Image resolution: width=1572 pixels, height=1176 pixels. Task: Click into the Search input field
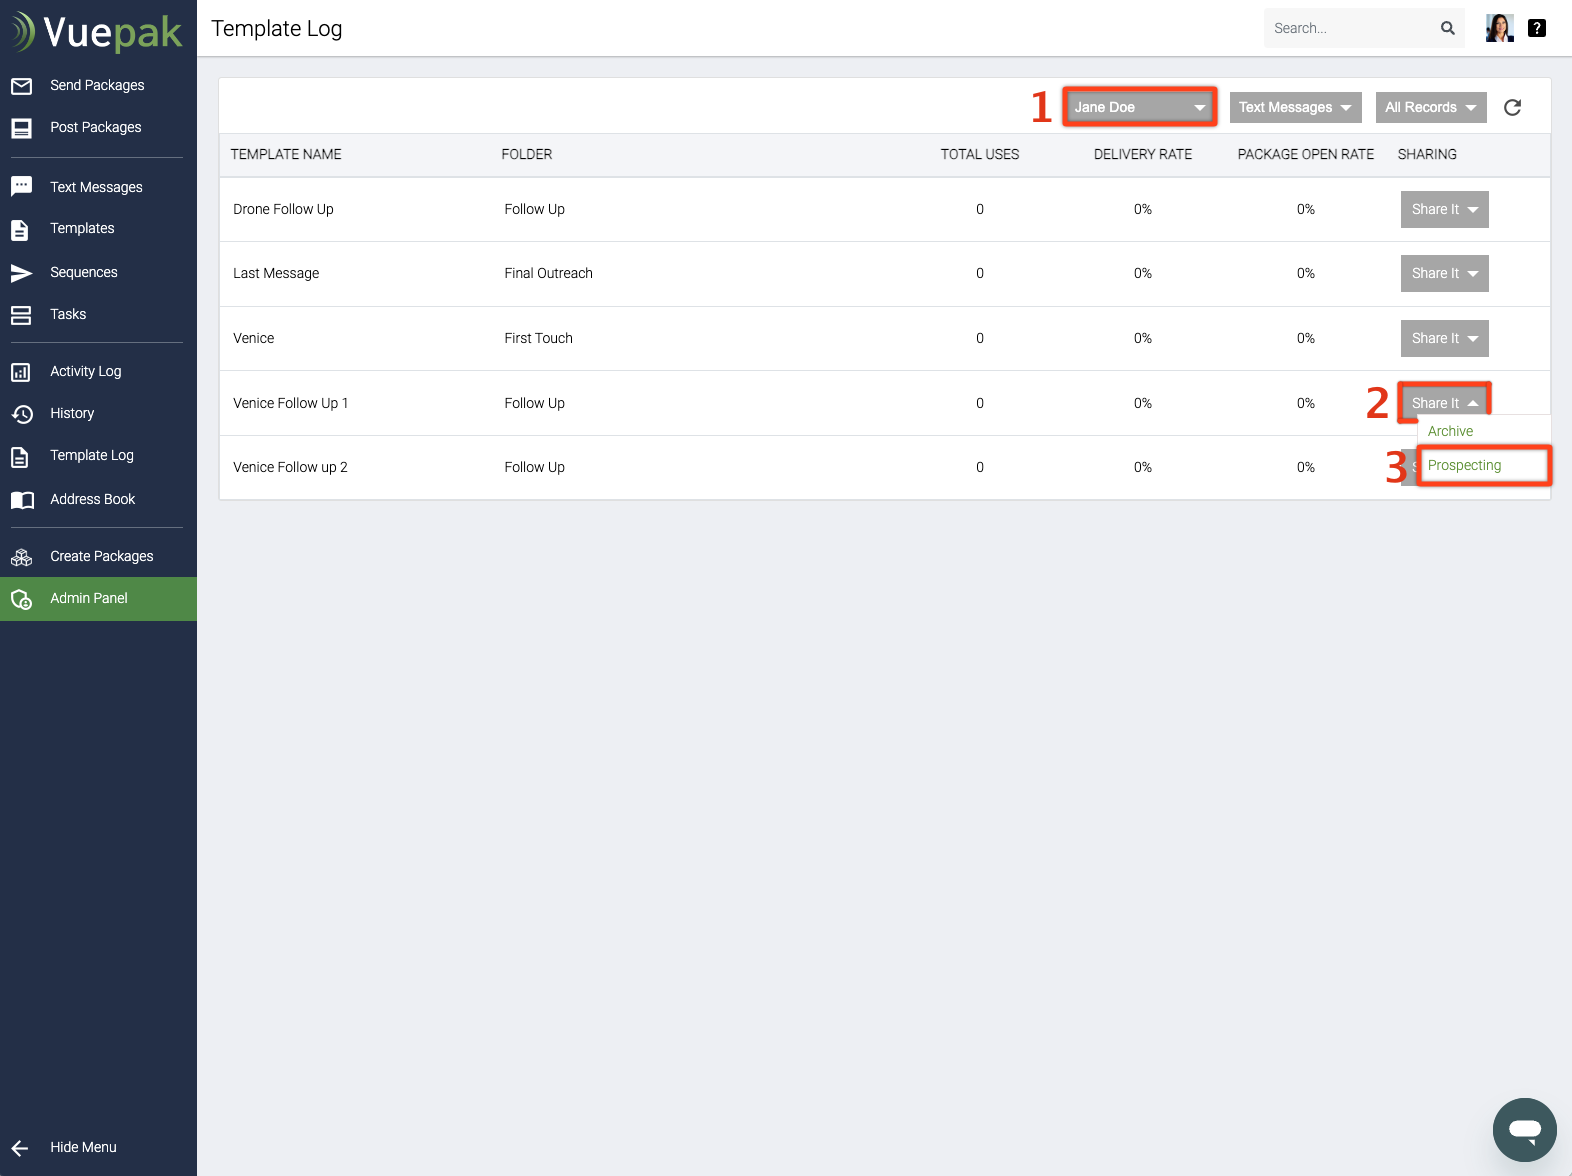[x=1350, y=28]
